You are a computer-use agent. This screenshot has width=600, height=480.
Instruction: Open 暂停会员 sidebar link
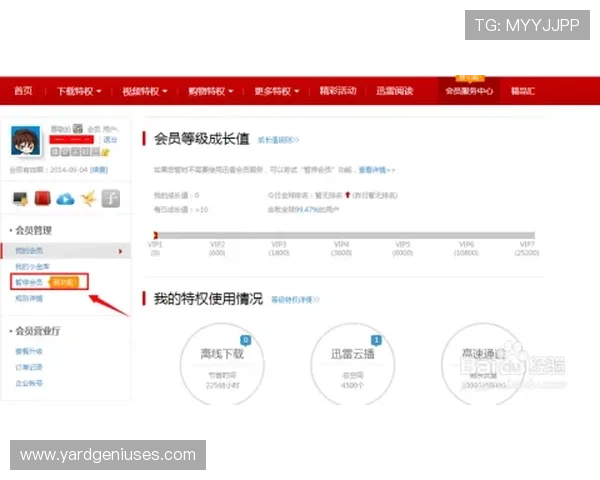pyautogui.click(x=29, y=282)
